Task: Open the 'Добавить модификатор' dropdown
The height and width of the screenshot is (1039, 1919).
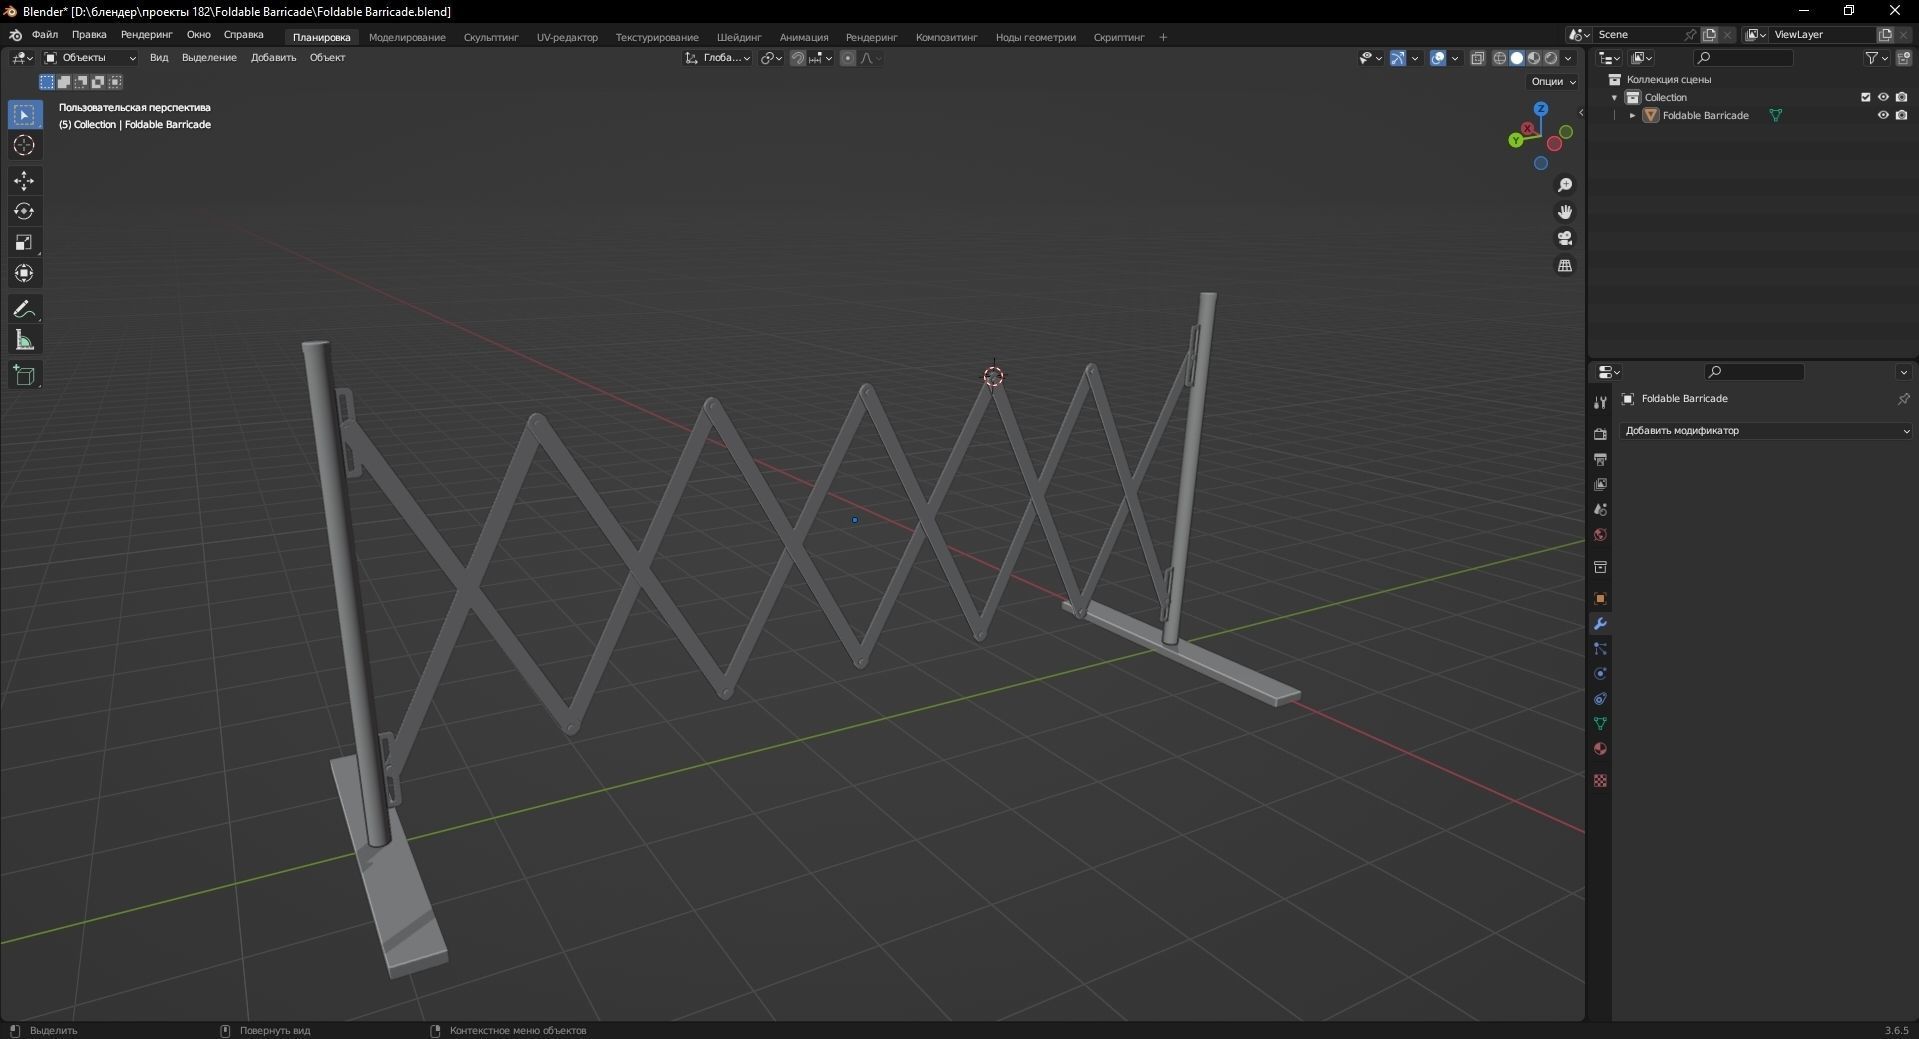Action: pos(1766,431)
